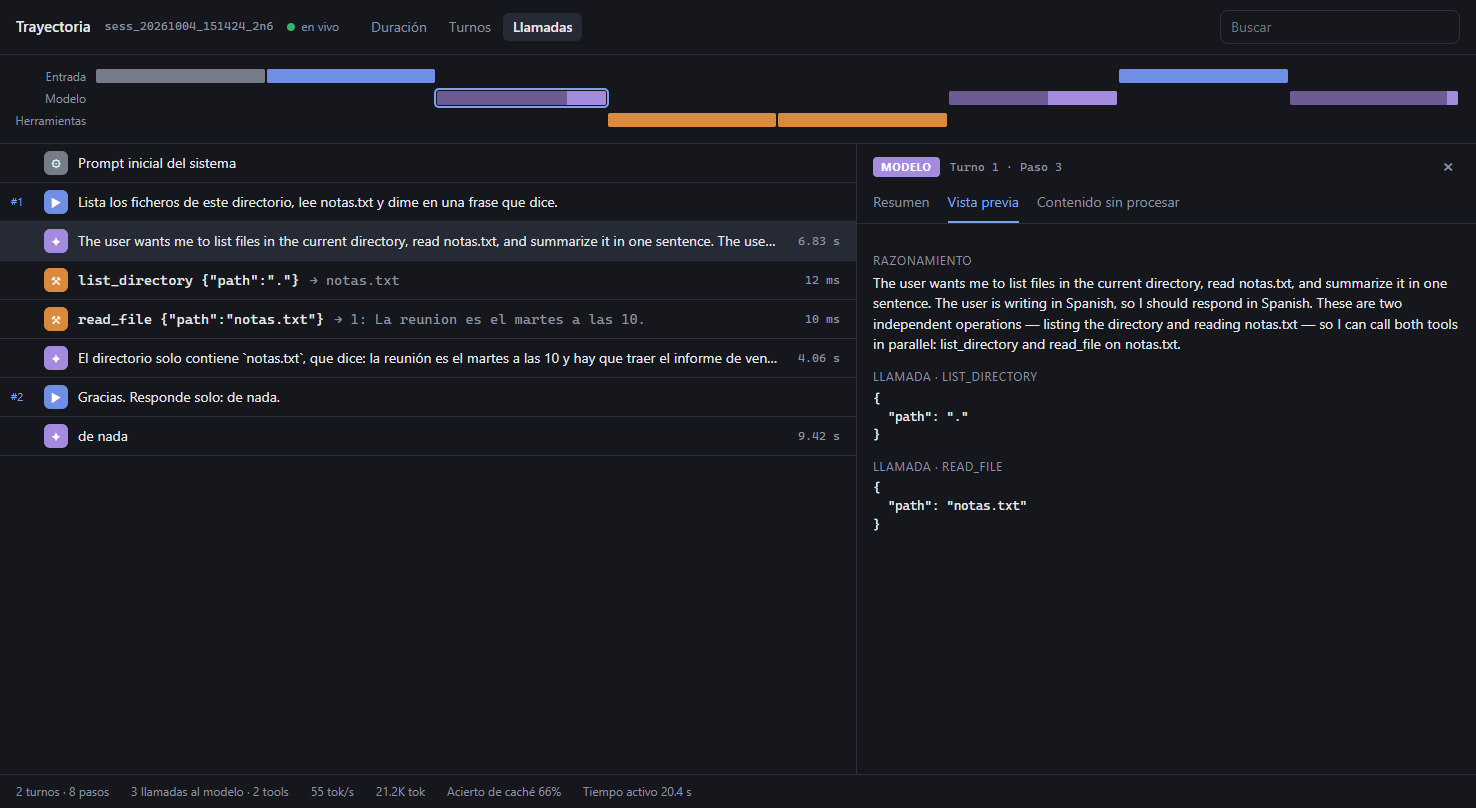The height and width of the screenshot is (808, 1476).
Task: Open the Contenido sin procesar tab
Action: pos(1108,202)
